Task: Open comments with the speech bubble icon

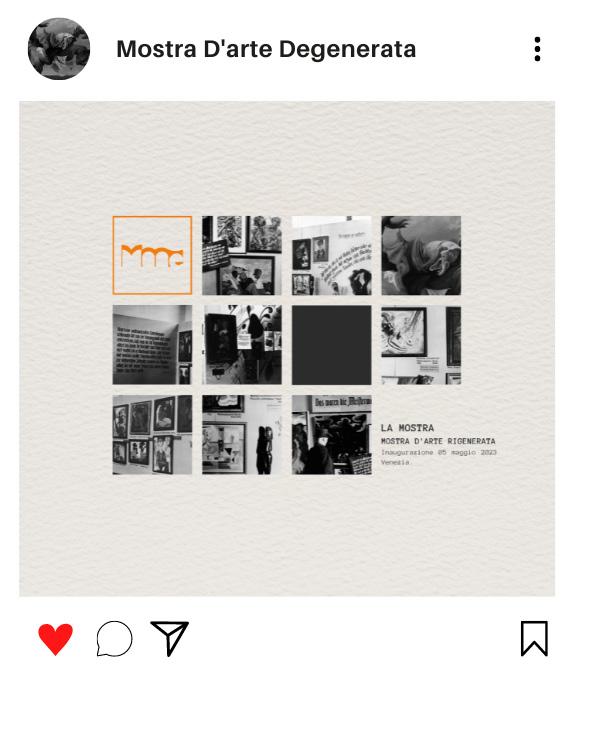Action: [114, 639]
